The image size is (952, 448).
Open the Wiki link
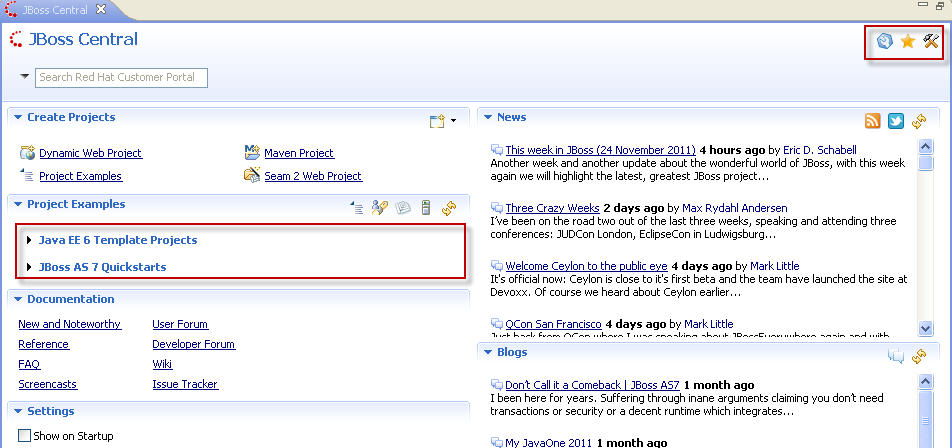(x=163, y=364)
